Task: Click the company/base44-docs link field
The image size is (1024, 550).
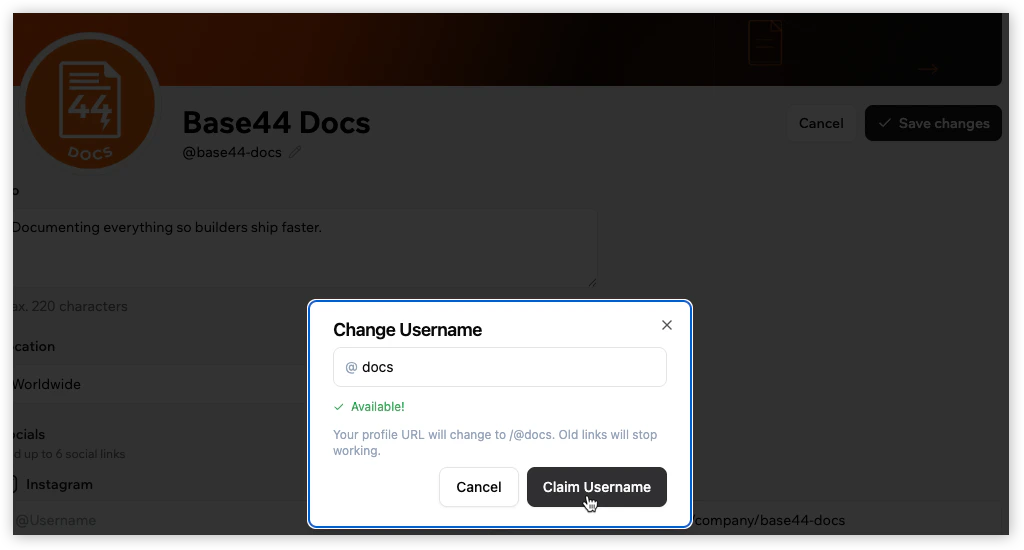Action: click(846, 521)
